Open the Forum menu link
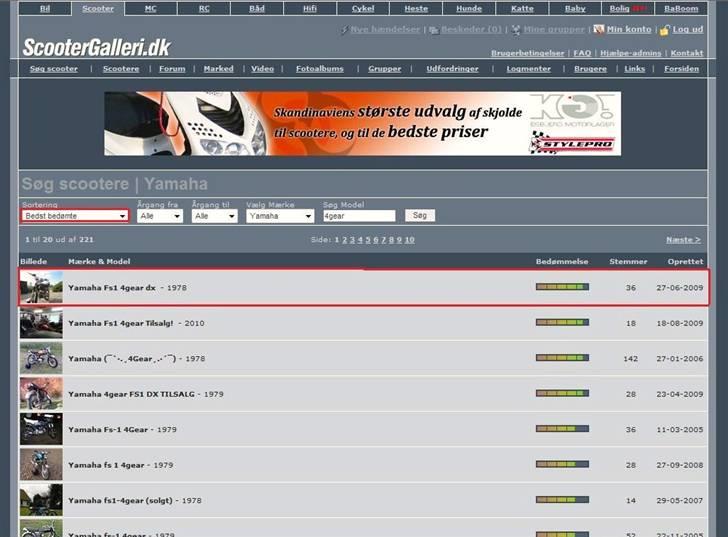Image resolution: width=728 pixels, height=537 pixels. (172, 69)
